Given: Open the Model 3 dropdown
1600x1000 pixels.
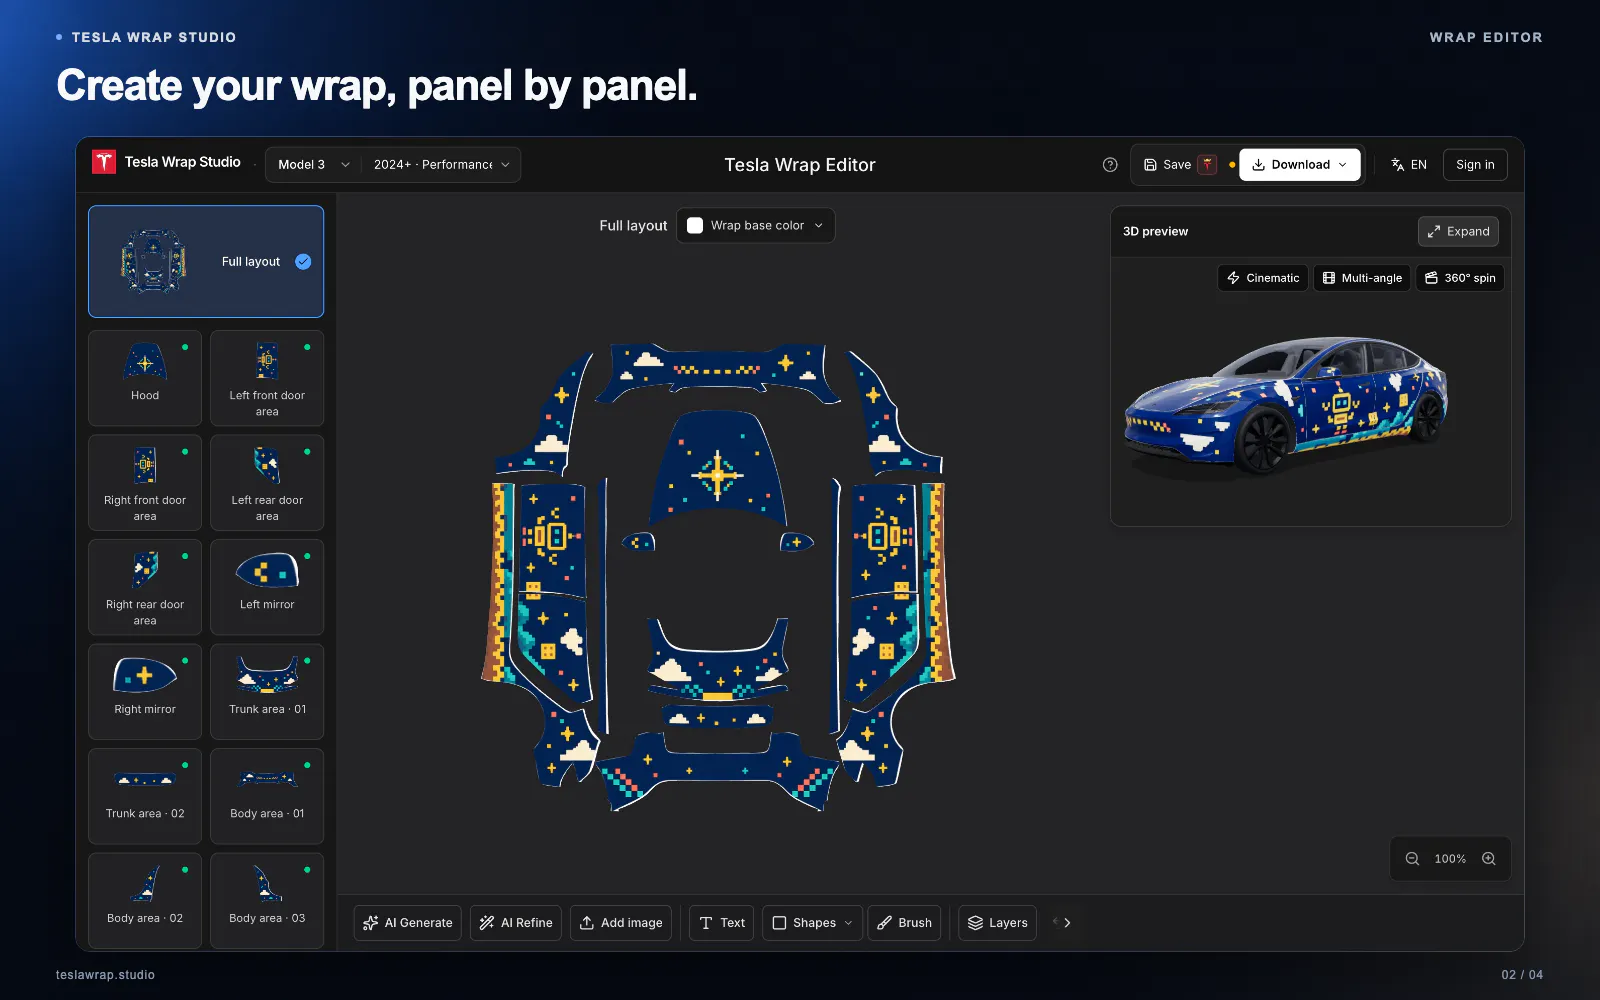Looking at the screenshot, I should tap(313, 165).
